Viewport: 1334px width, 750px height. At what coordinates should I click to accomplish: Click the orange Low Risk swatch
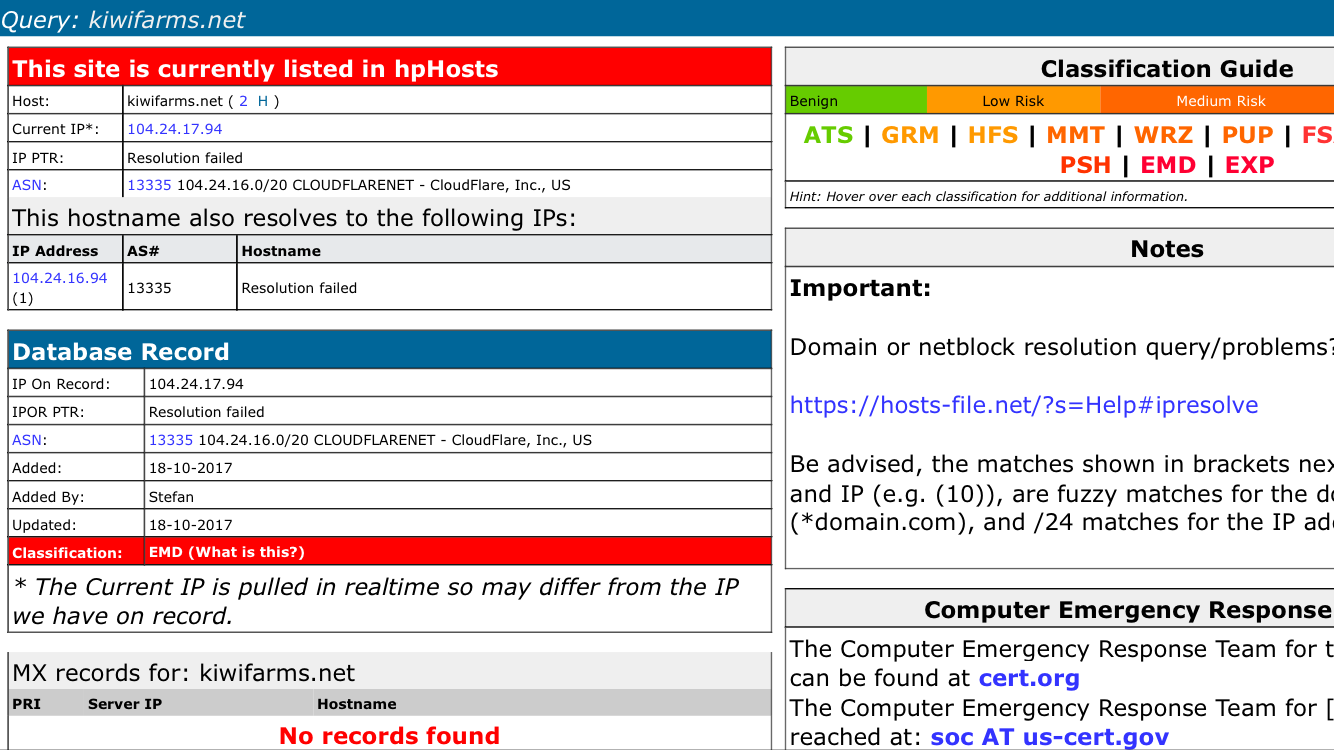(1014, 101)
